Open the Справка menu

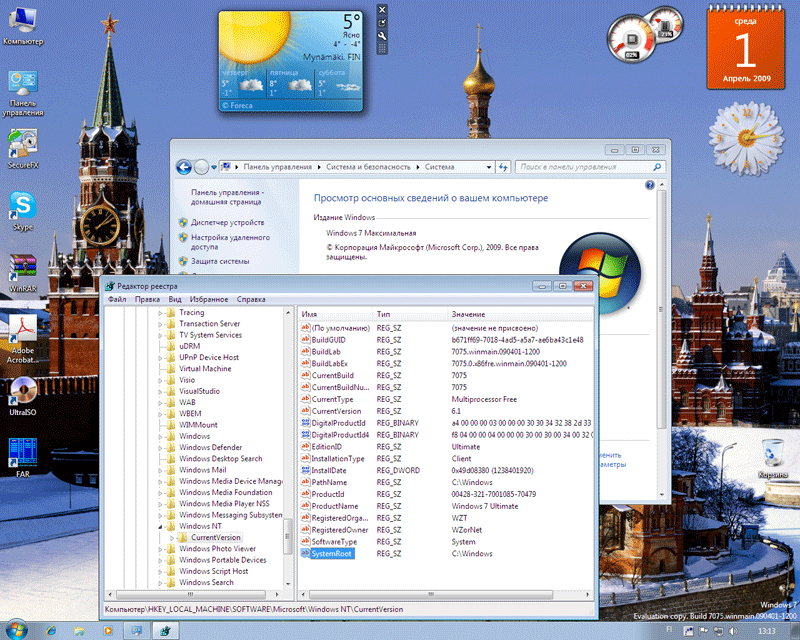click(x=251, y=299)
